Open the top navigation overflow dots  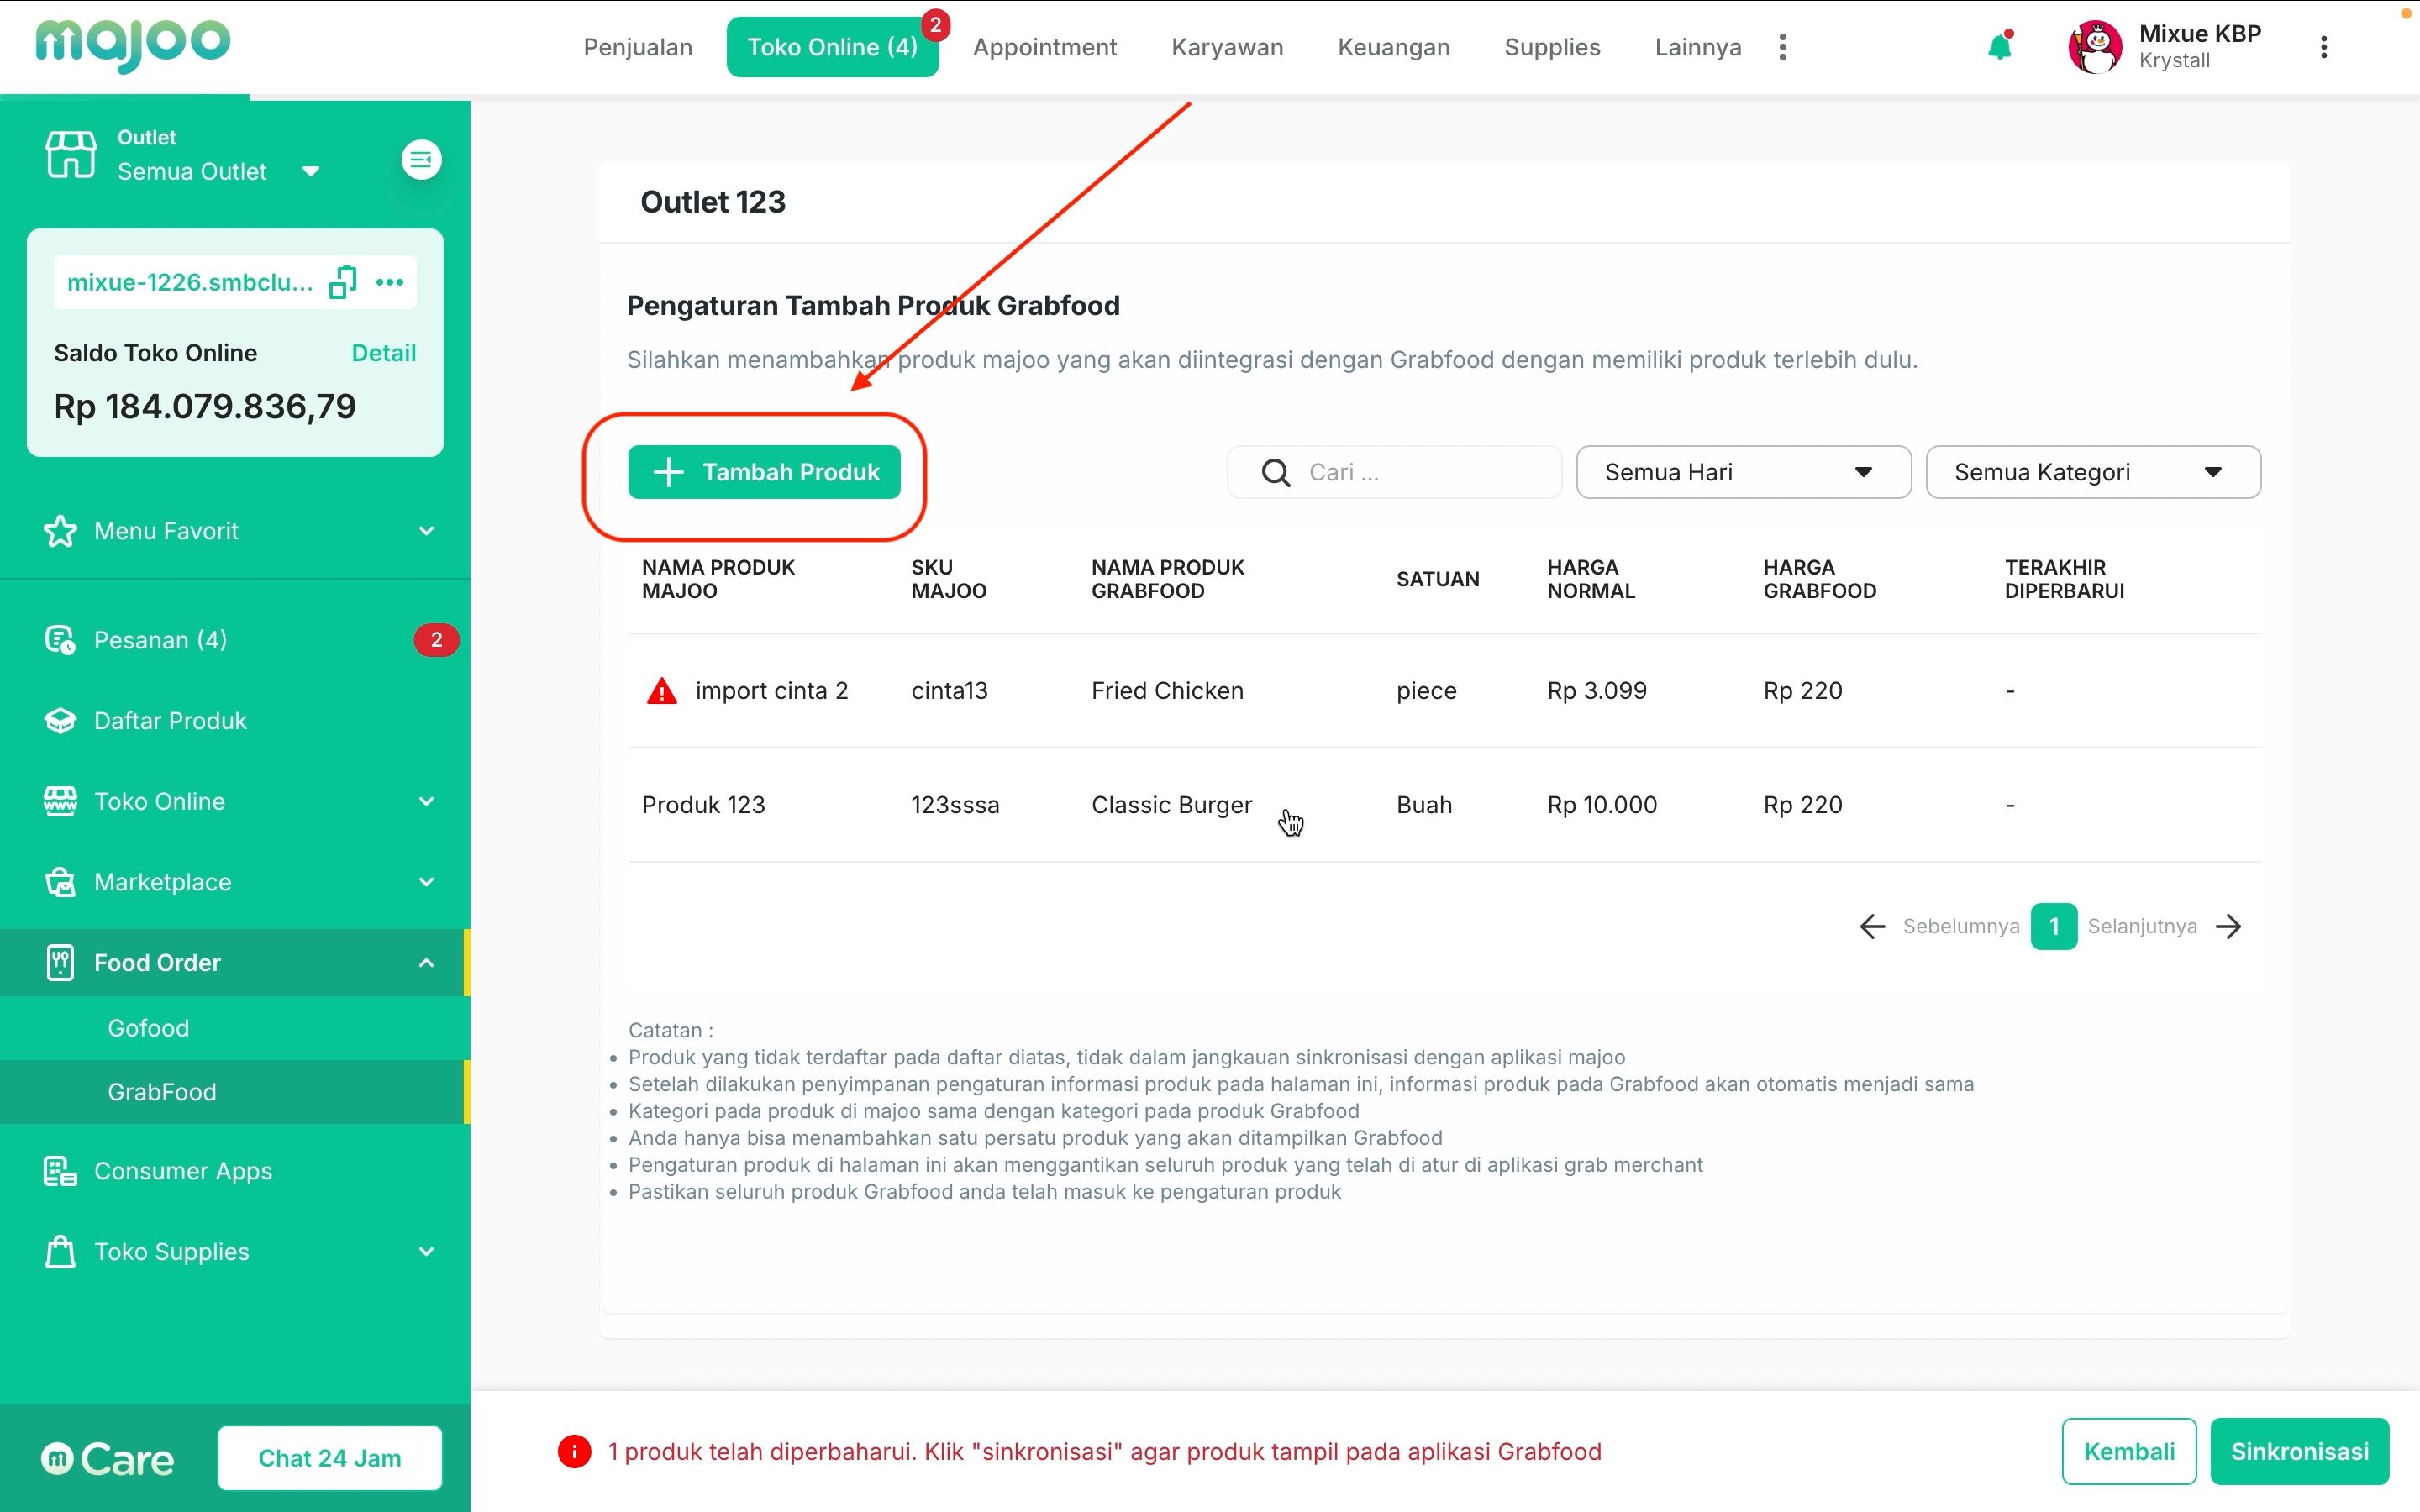1782,47
